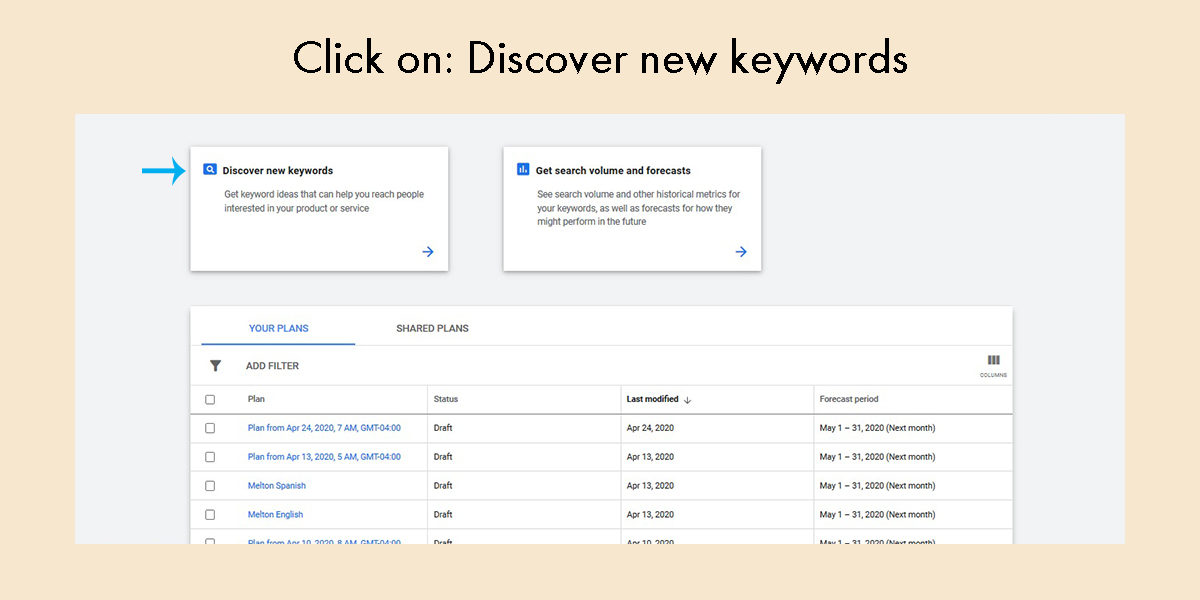The image size is (1200, 600).
Task: Click the Status column header
Action: [x=446, y=399]
